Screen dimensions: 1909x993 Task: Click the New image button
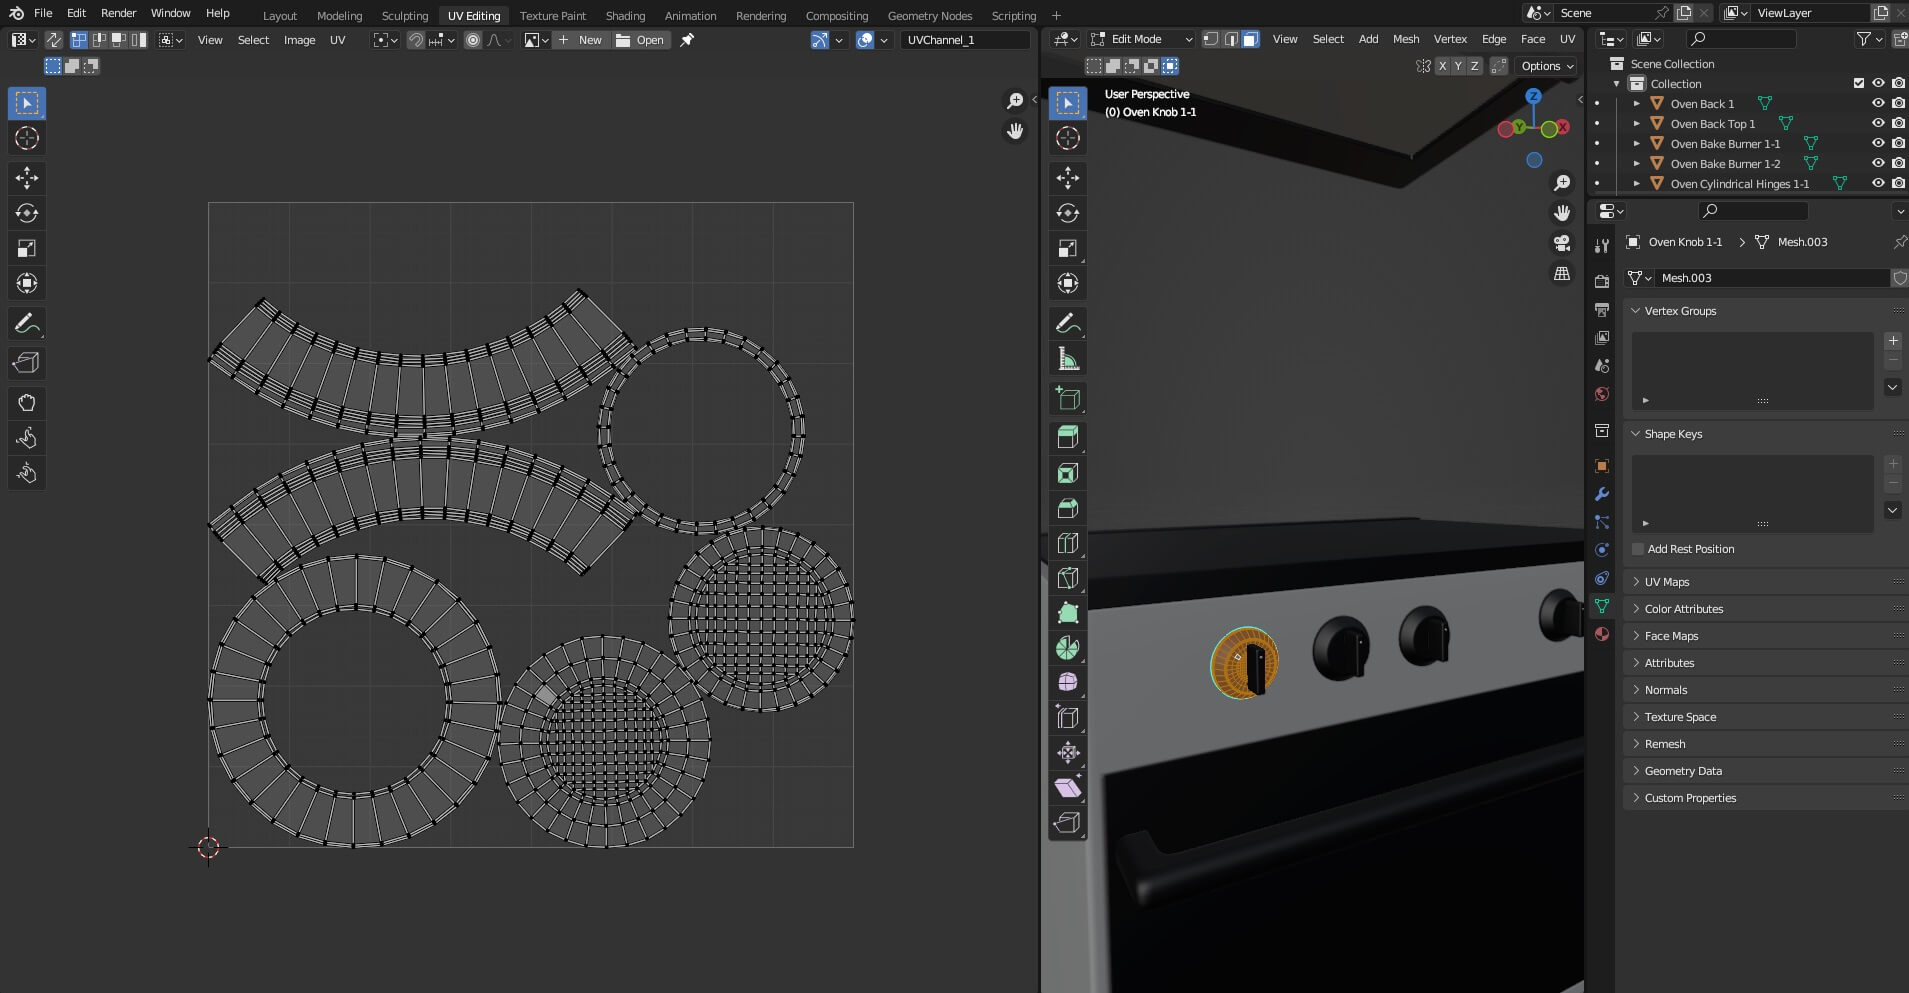(x=580, y=40)
